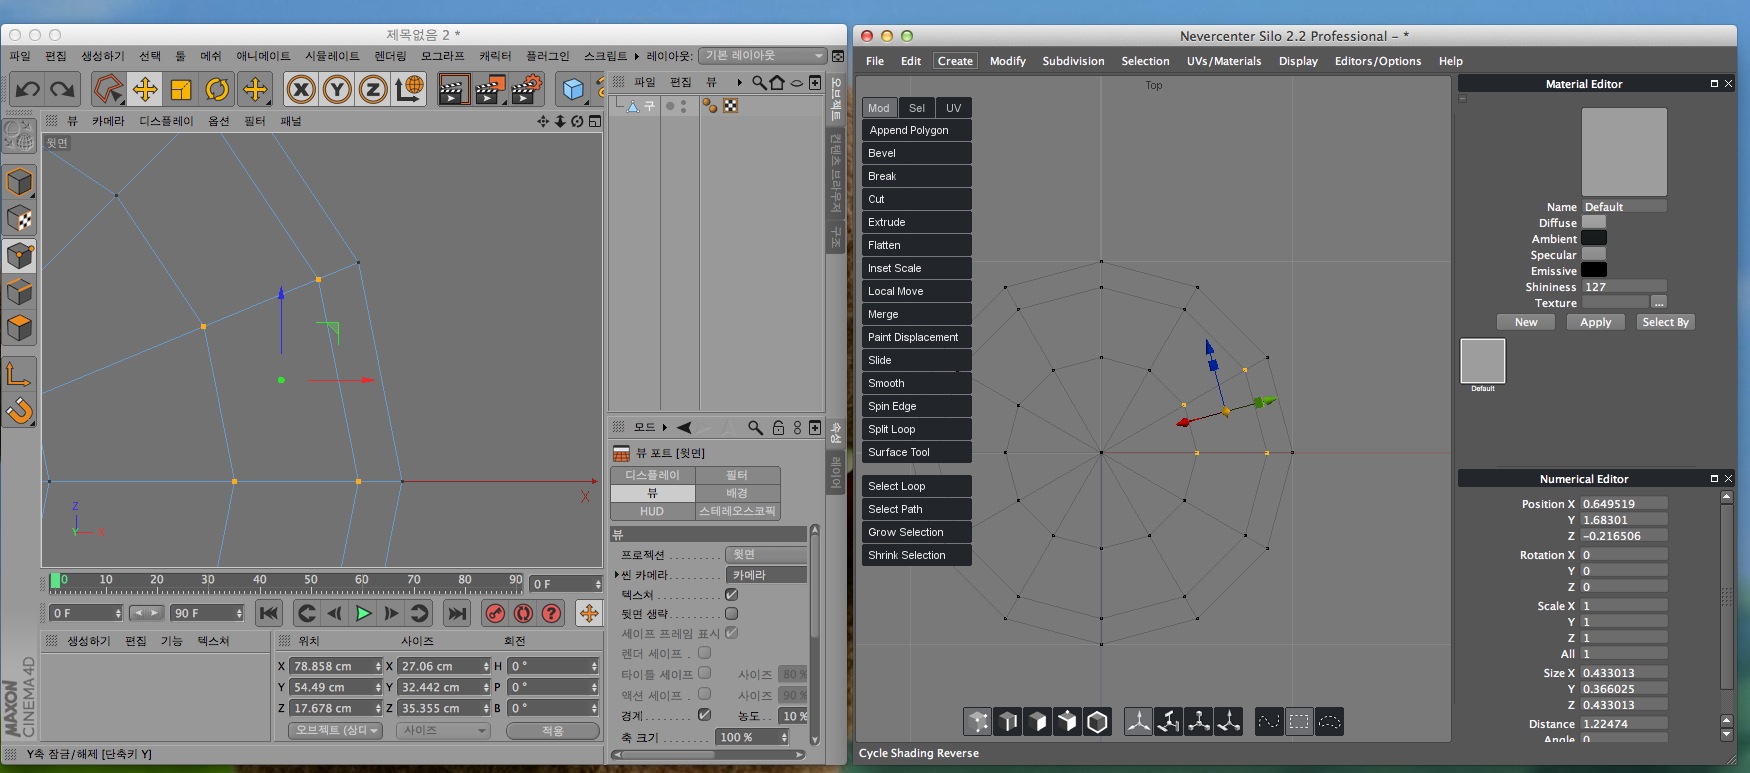1750x773 pixels.
Task: Activate the Rotate tool in Cinema 4D toolbar
Action: click(x=217, y=89)
